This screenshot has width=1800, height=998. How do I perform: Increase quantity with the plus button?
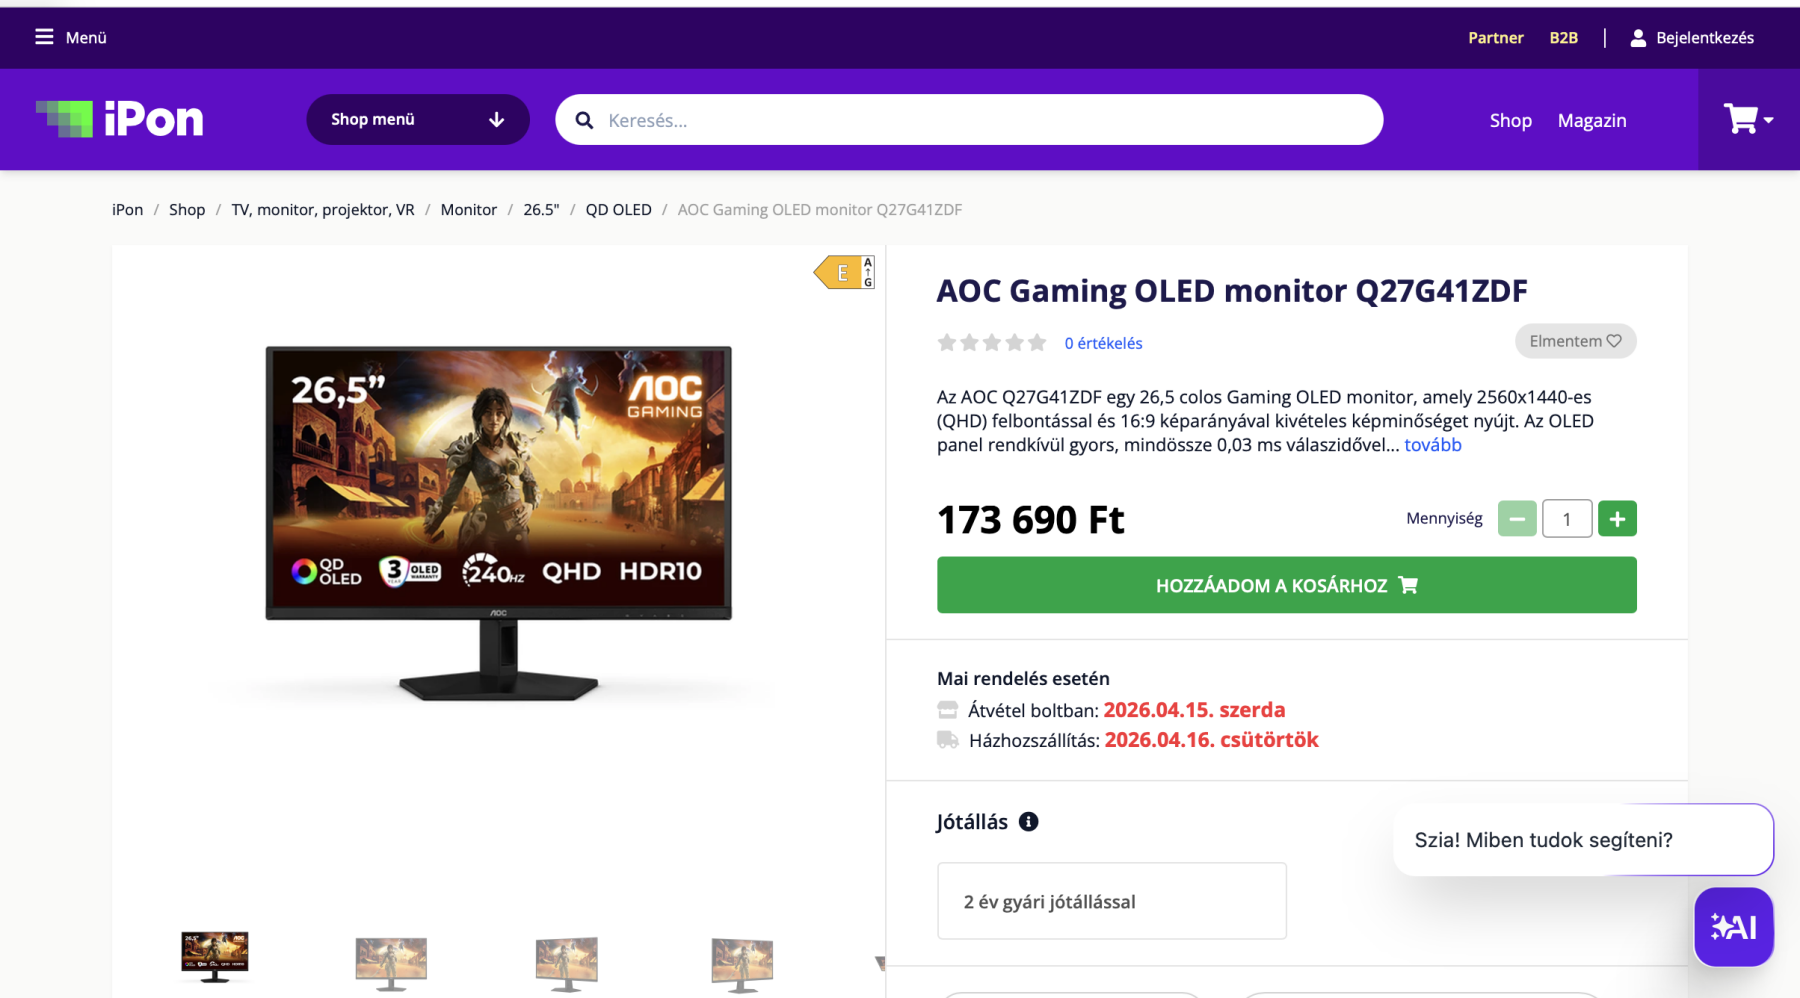click(1617, 518)
